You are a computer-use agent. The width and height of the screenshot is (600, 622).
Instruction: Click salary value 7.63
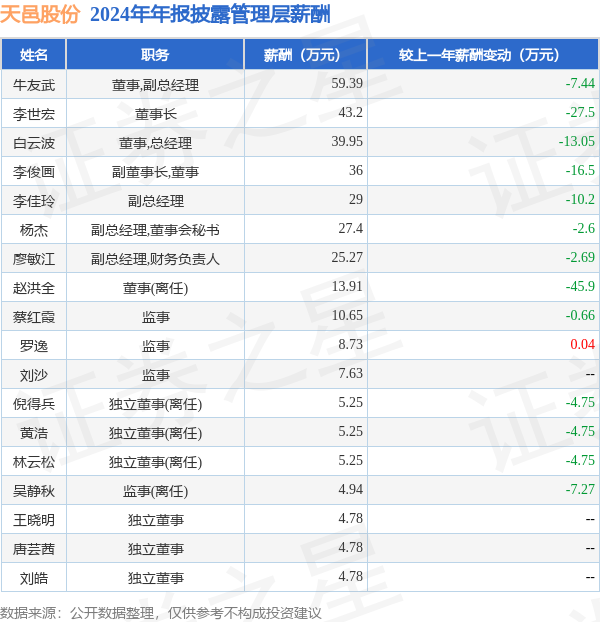click(350, 372)
